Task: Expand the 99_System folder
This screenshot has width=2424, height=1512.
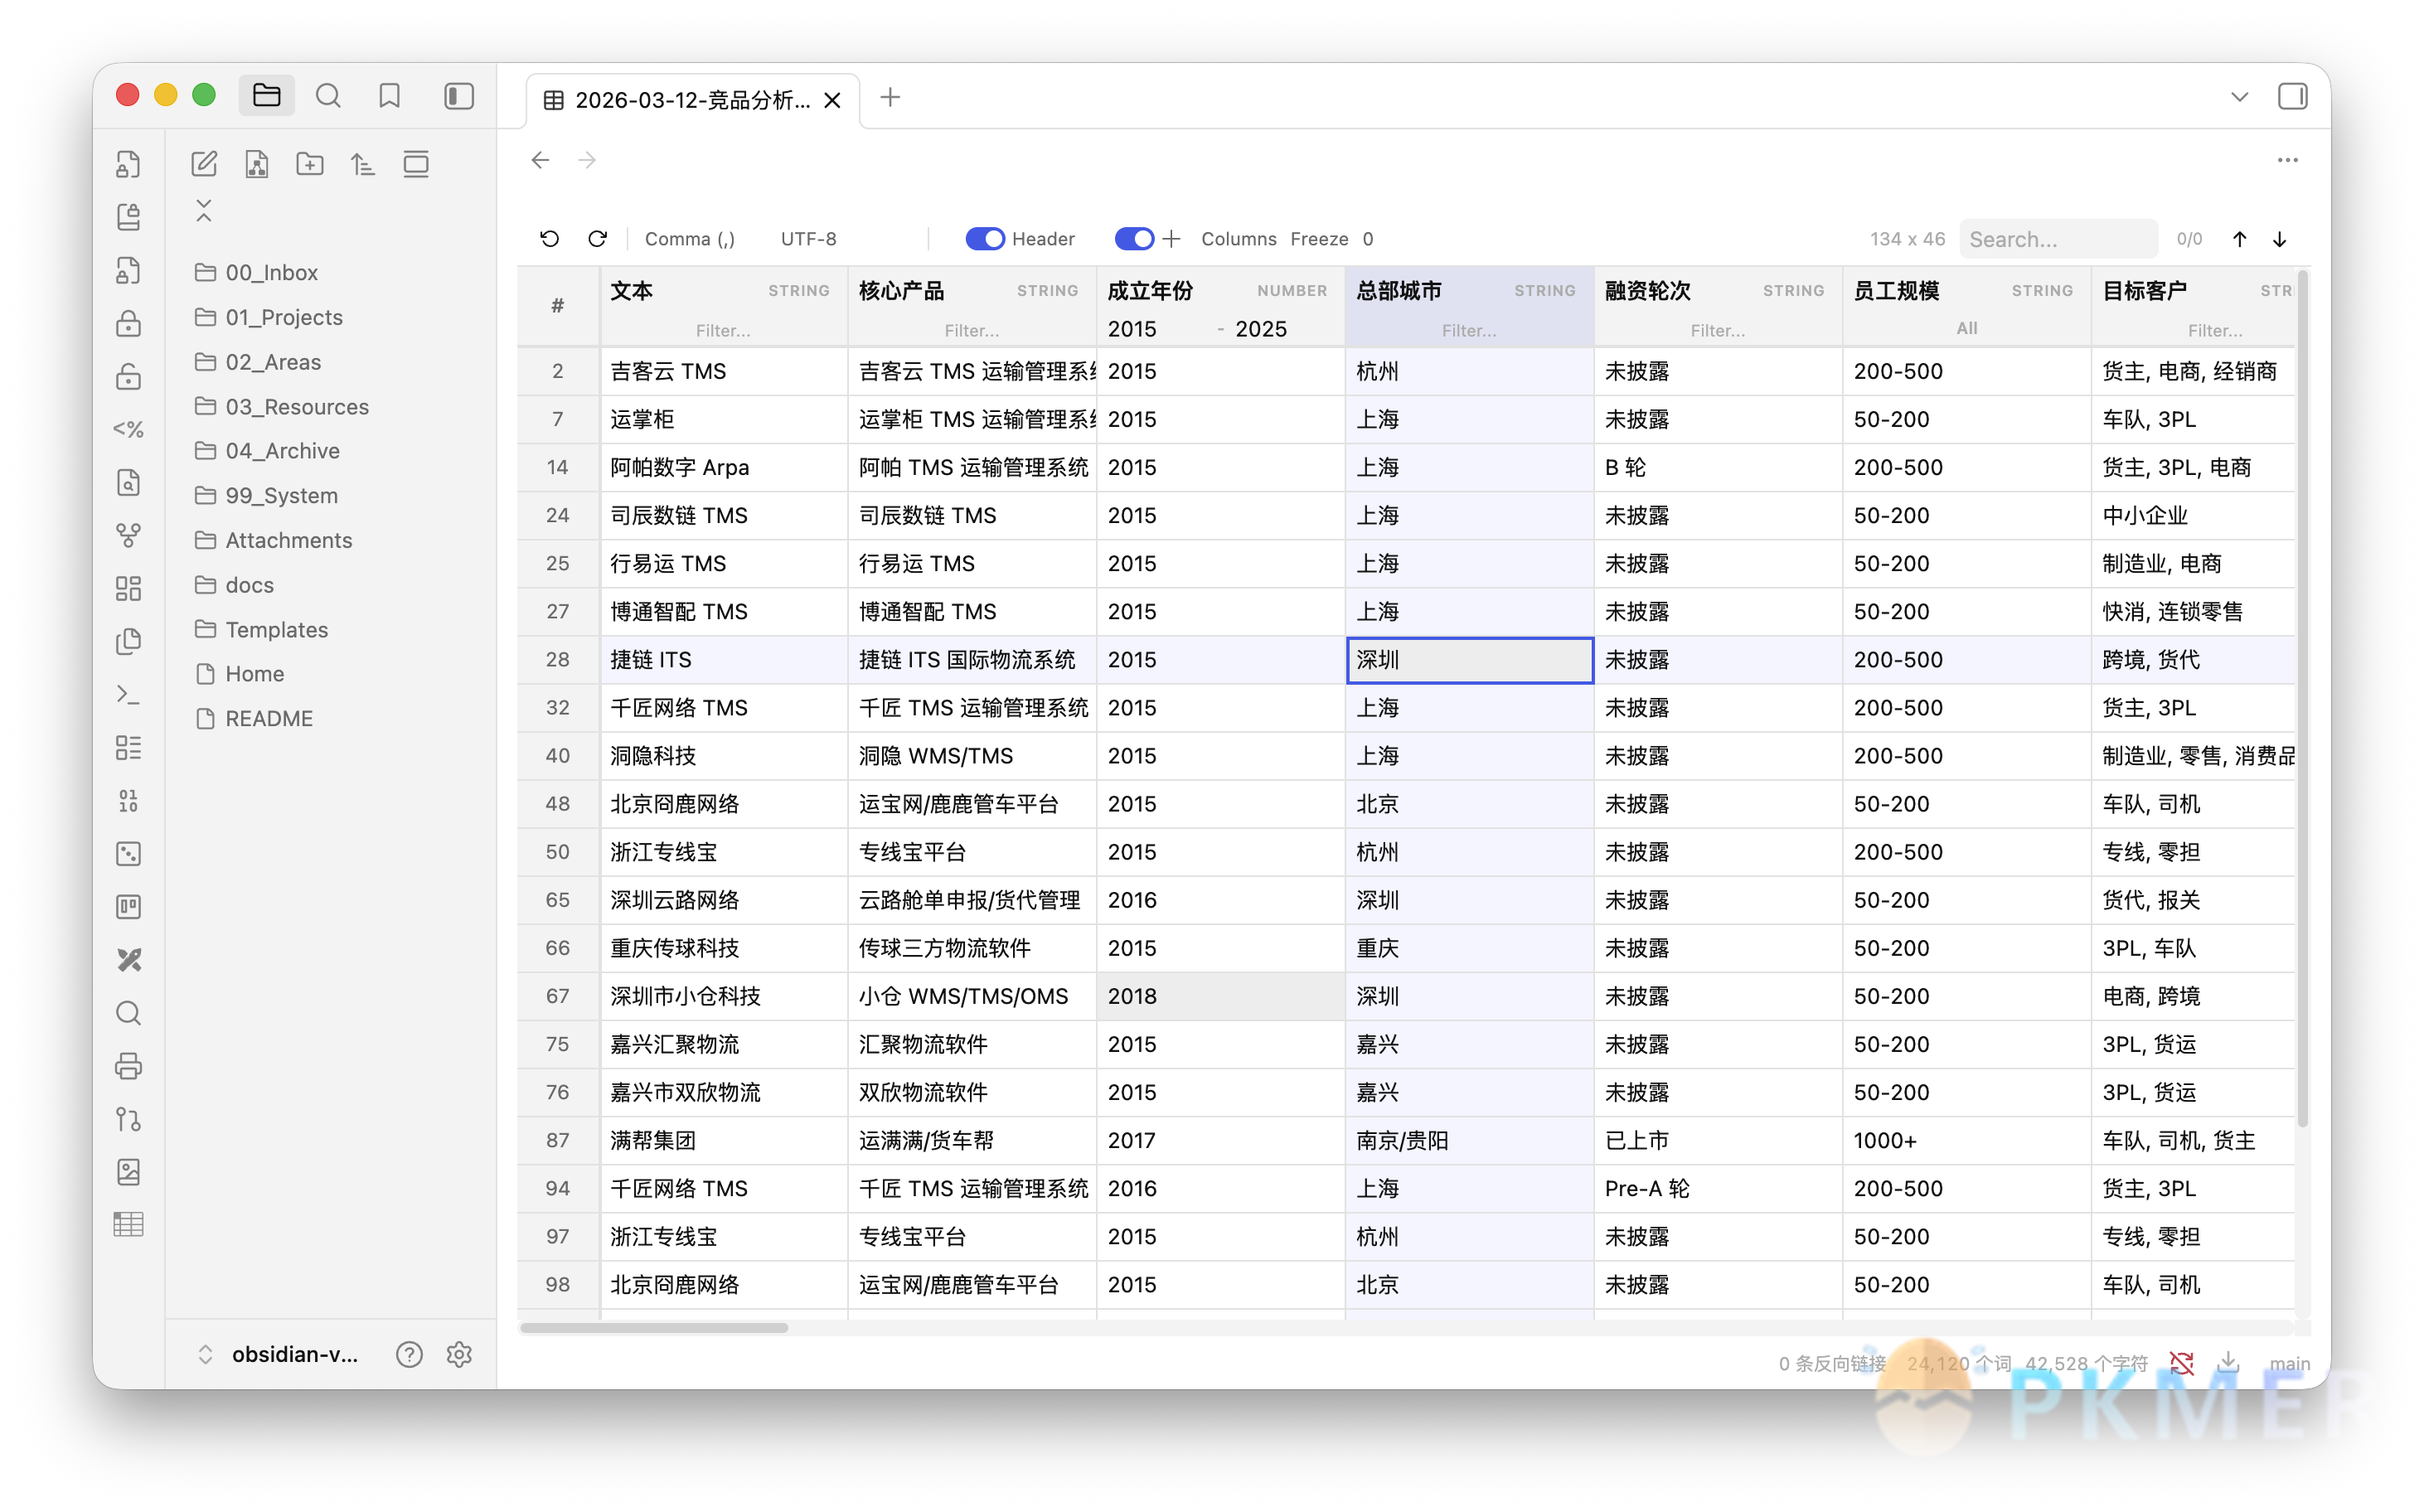Action: coord(281,496)
